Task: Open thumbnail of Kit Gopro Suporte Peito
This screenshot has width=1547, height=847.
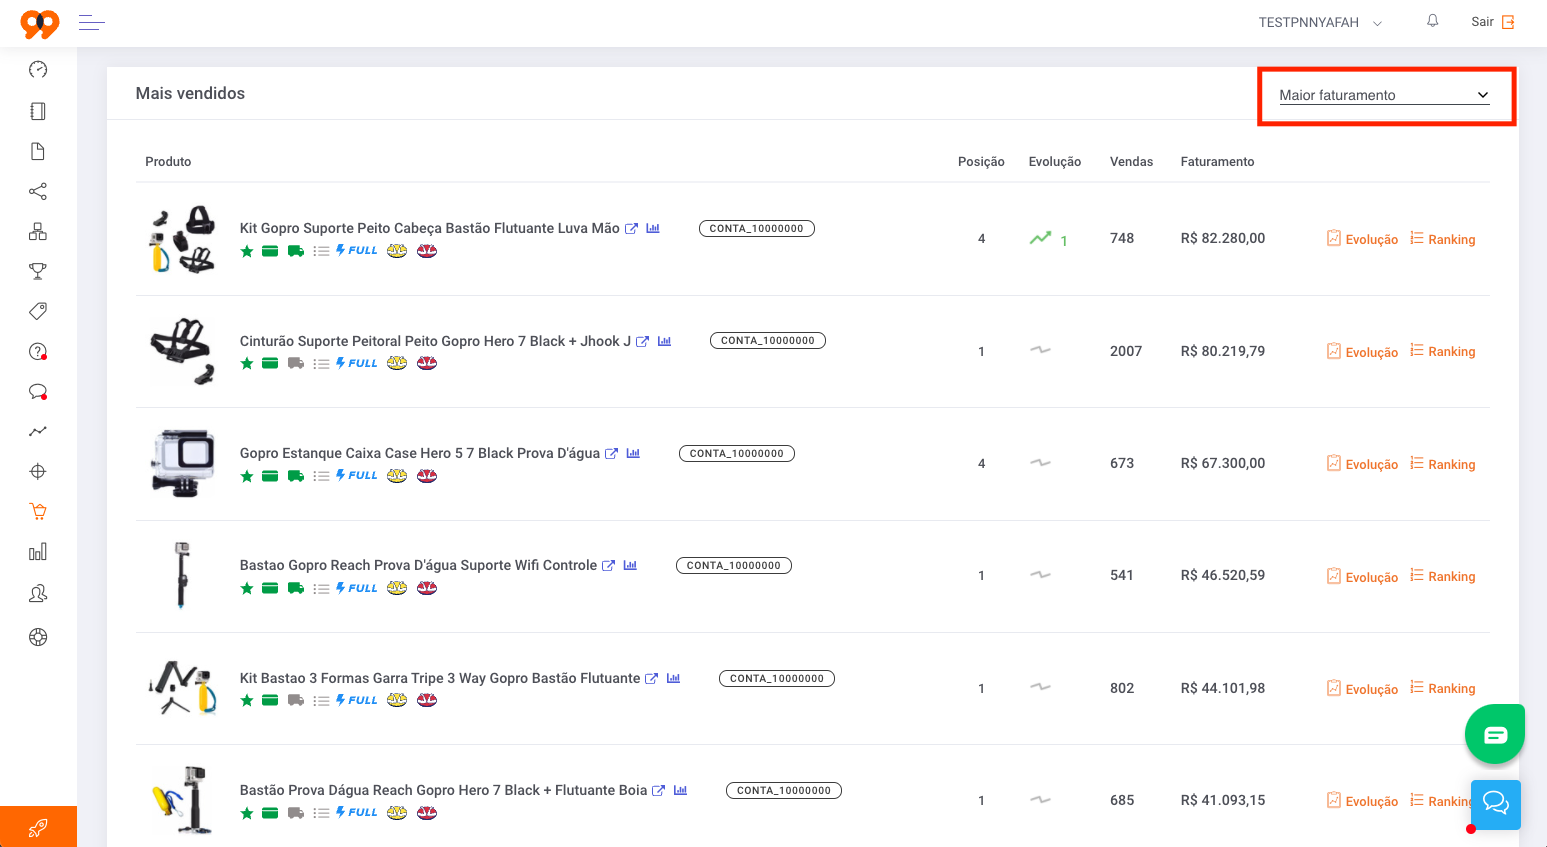Action: [x=182, y=239]
